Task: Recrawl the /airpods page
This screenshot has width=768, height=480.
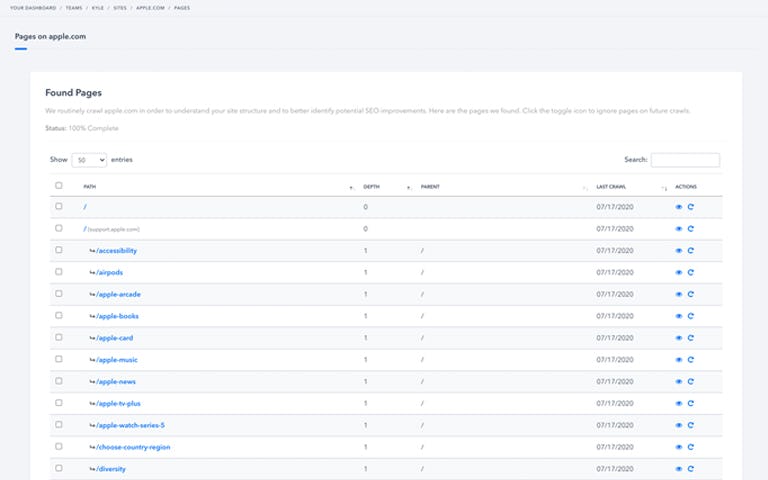Action: [x=691, y=273]
